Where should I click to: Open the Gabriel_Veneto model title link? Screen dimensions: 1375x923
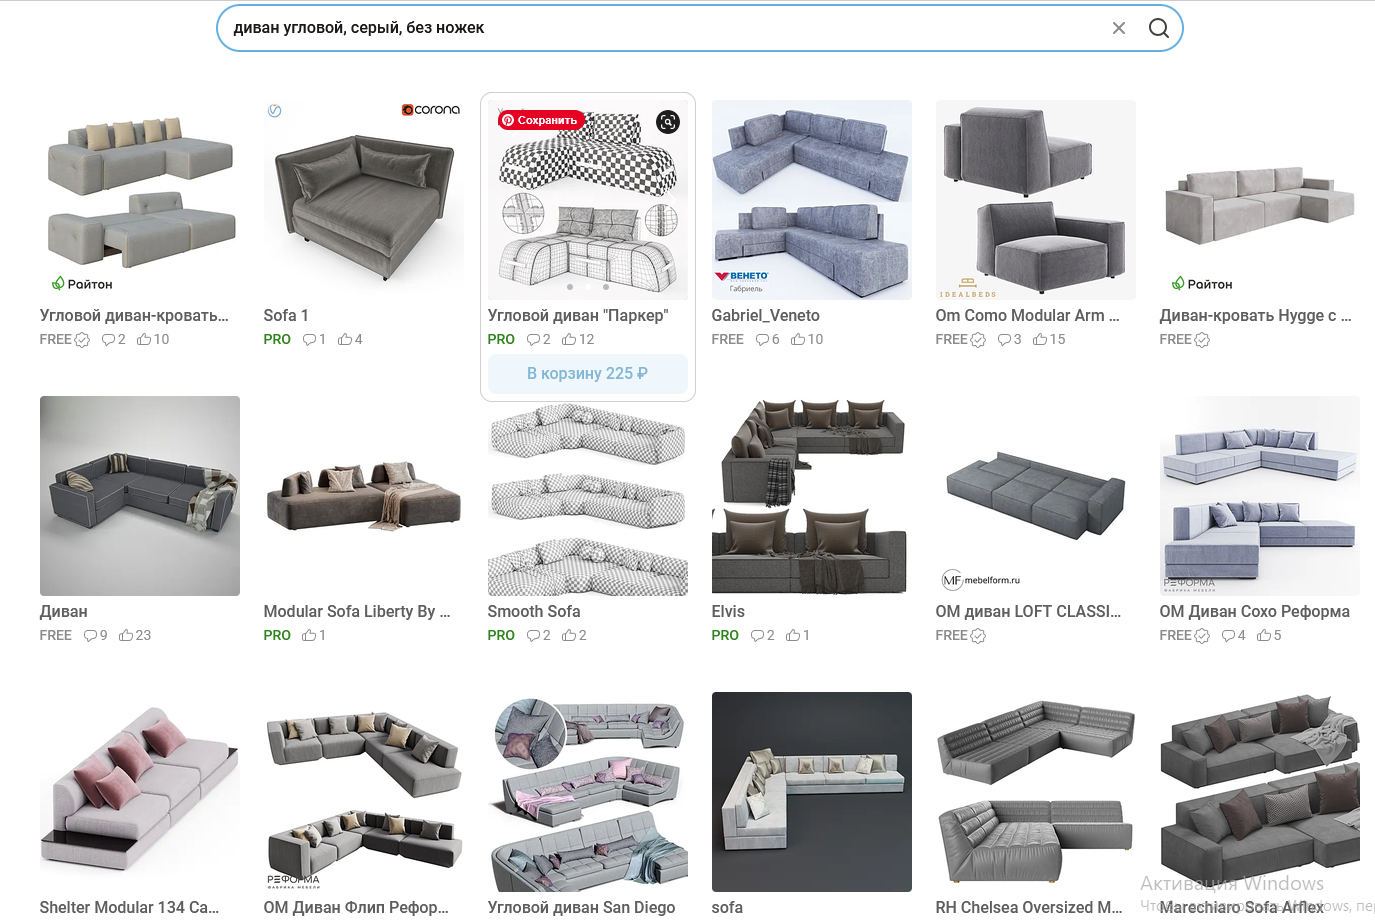(x=765, y=315)
